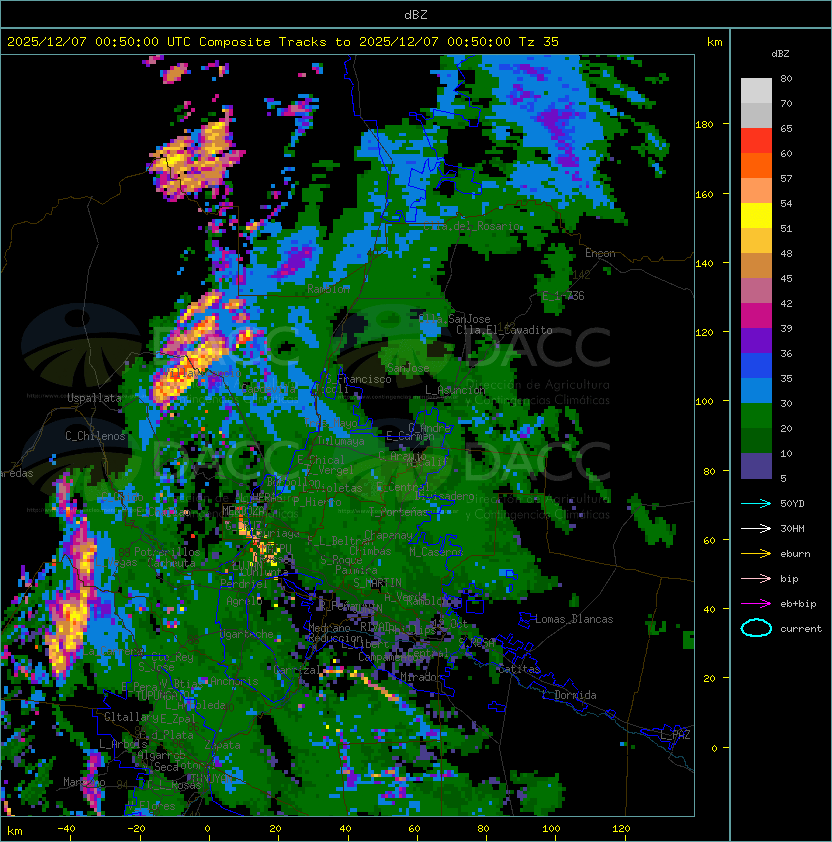This screenshot has width=832, height=842.
Task: Click the Catitas place label
Action: pyautogui.click(x=519, y=669)
